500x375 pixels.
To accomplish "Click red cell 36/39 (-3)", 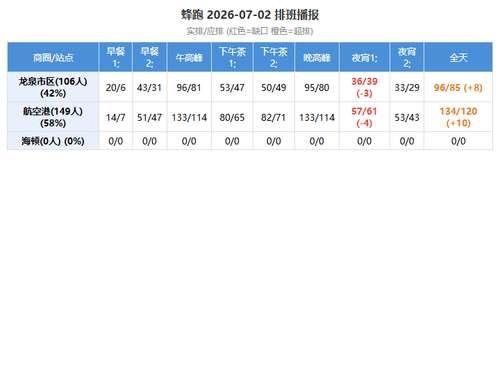I will [x=364, y=87].
